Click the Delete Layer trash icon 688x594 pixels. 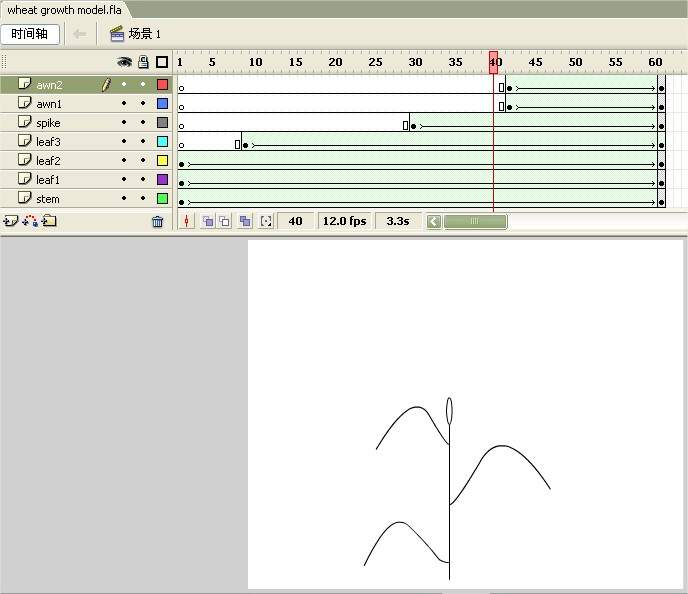(x=158, y=222)
